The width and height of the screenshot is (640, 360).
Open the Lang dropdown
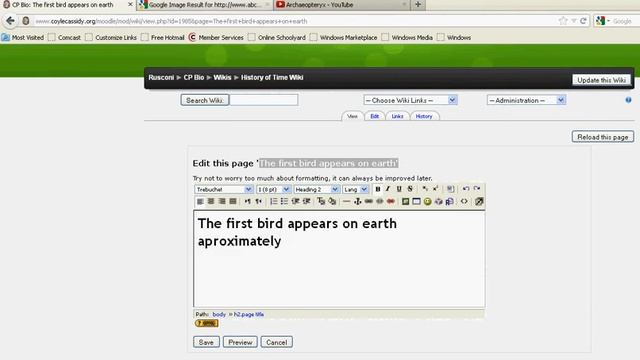[356, 189]
